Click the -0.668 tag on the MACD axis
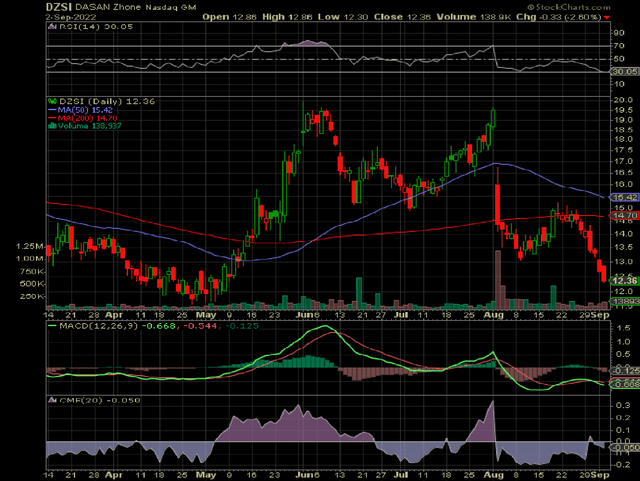Image resolution: width=640 pixels, height=481 pixels. click(x=624, y=384)
